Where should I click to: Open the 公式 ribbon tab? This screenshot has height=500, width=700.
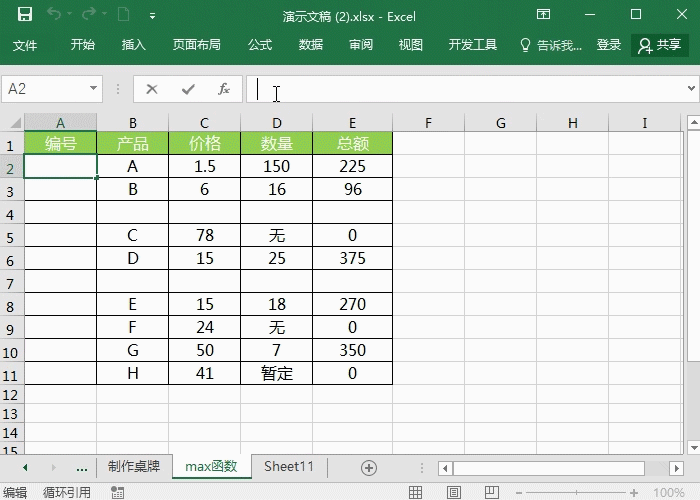pos(260,45)
